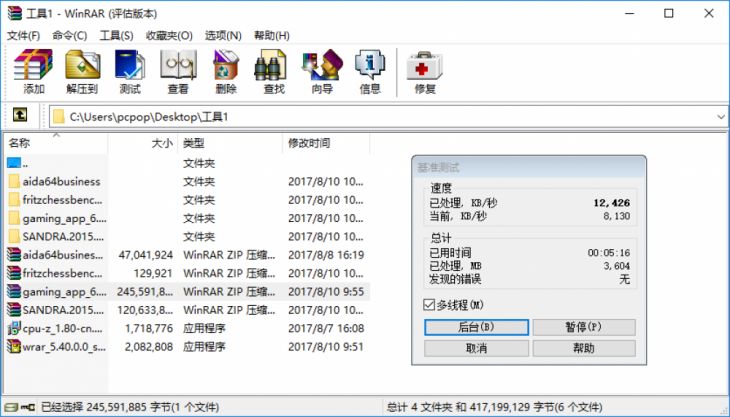The image size is (730, 417).
Task: Click the gaming_app_6... folder icon
Action: 14,218
